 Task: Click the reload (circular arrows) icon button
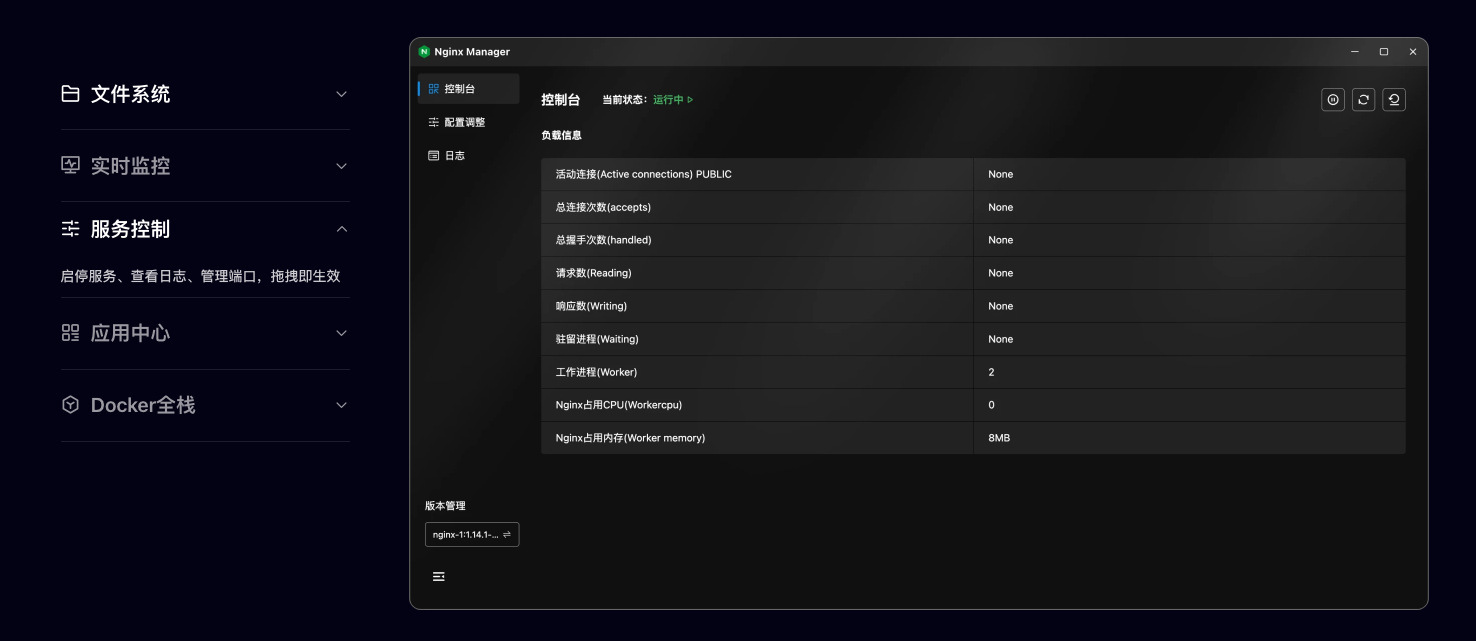pyautogui.click(x=1363, y=100)
